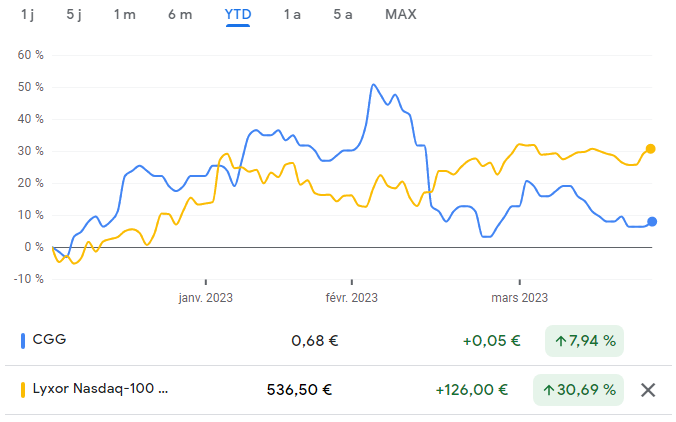Image resolution: width=676 pixels, height=422 pixels.
Task: Remove Lyxor Nasdaq-100 comparison with X
Action: click(x=648, y=390)
